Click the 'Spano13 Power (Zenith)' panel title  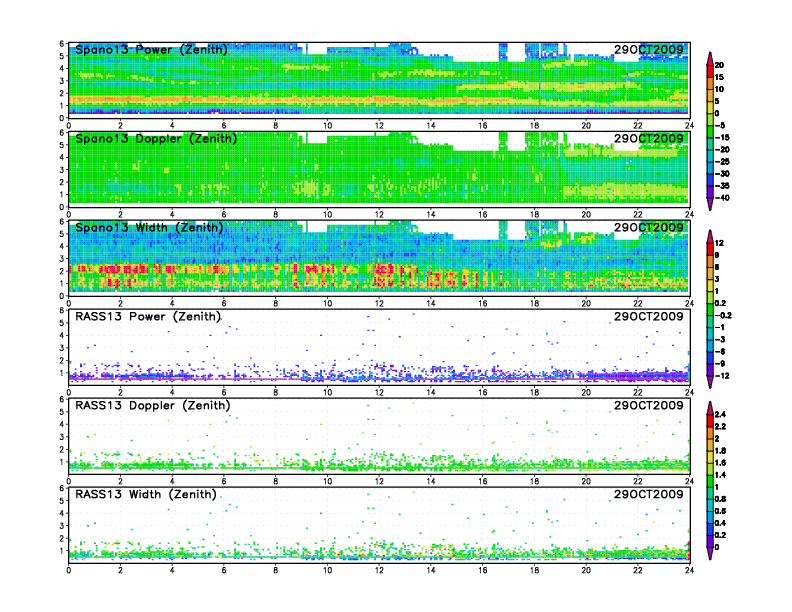click(151, 50)
